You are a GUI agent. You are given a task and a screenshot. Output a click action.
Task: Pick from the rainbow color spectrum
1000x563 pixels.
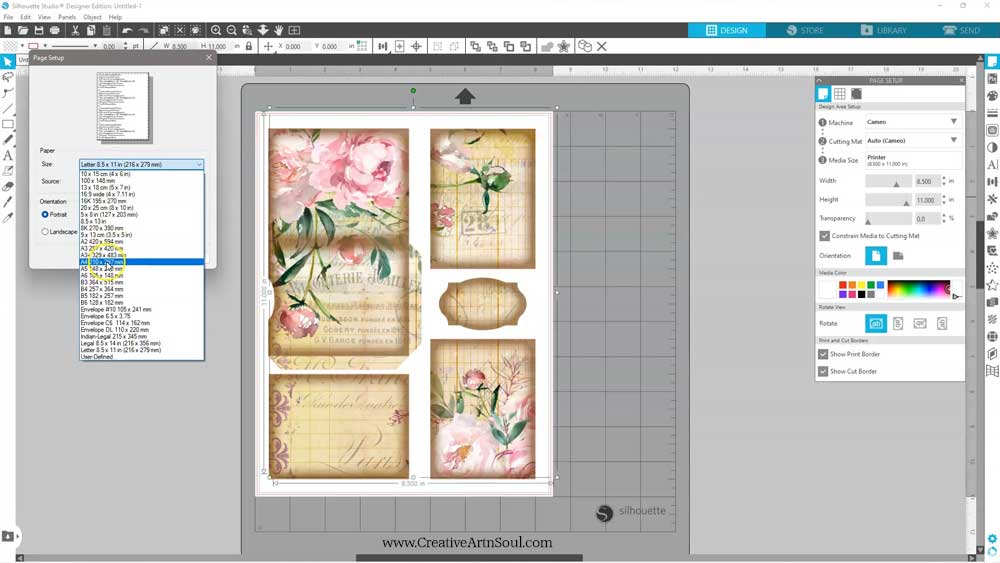918,289
